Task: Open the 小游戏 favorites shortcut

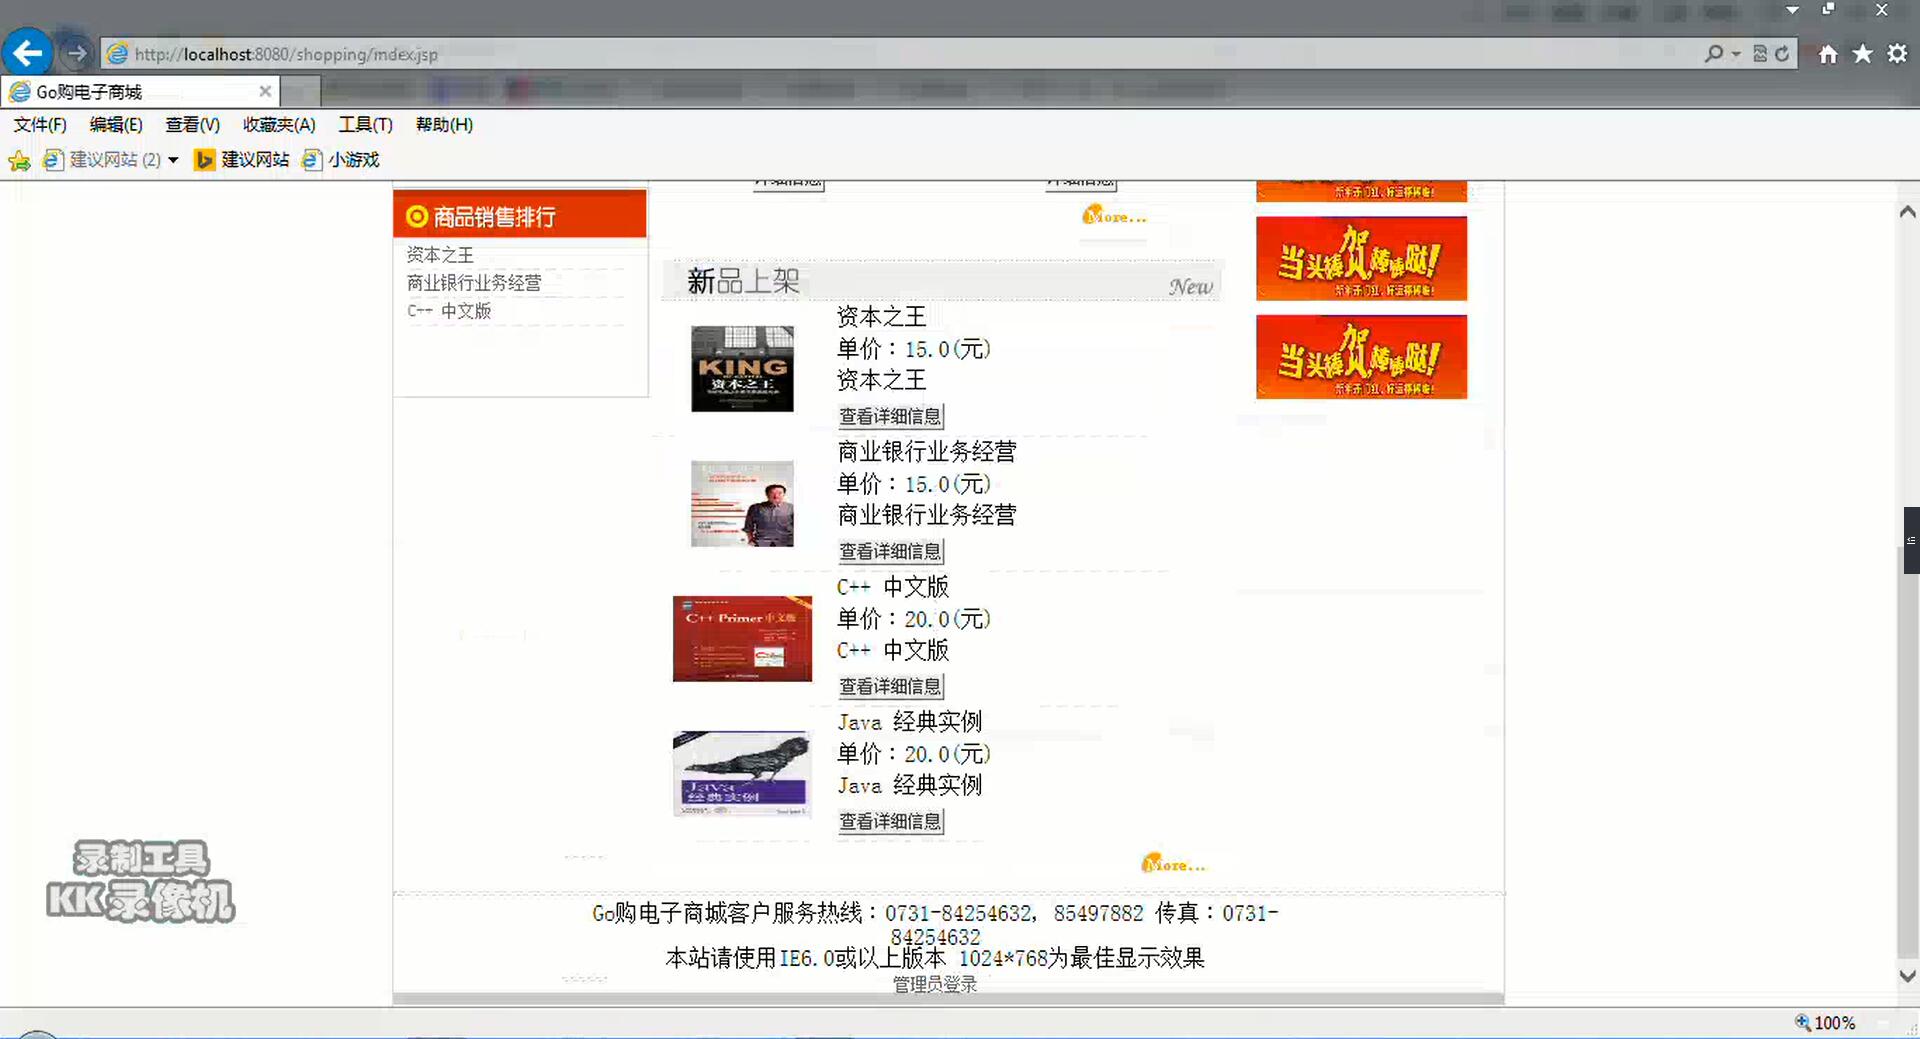Action: coord(340,160)
